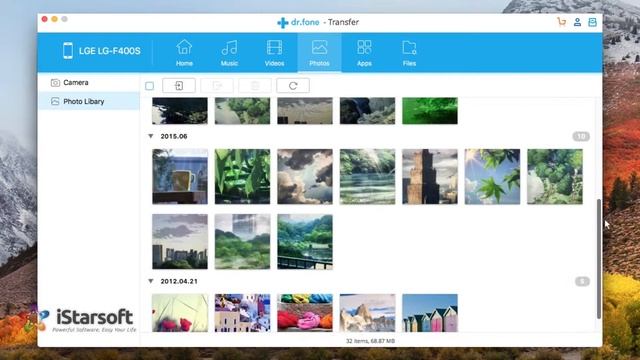Click the feedback icon in title bar
Viewport: 640px width, 360px height.
592,22
